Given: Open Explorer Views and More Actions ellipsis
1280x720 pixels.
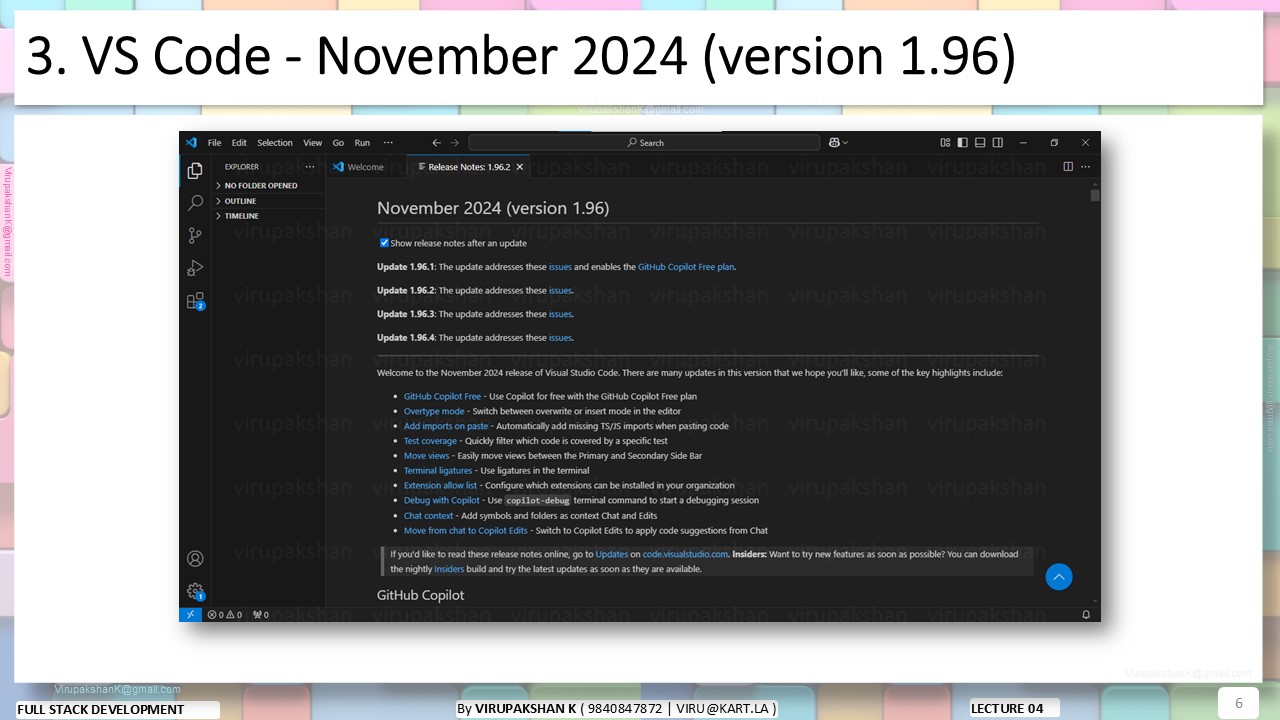Looking at the screenshot, I should (310, 167).
